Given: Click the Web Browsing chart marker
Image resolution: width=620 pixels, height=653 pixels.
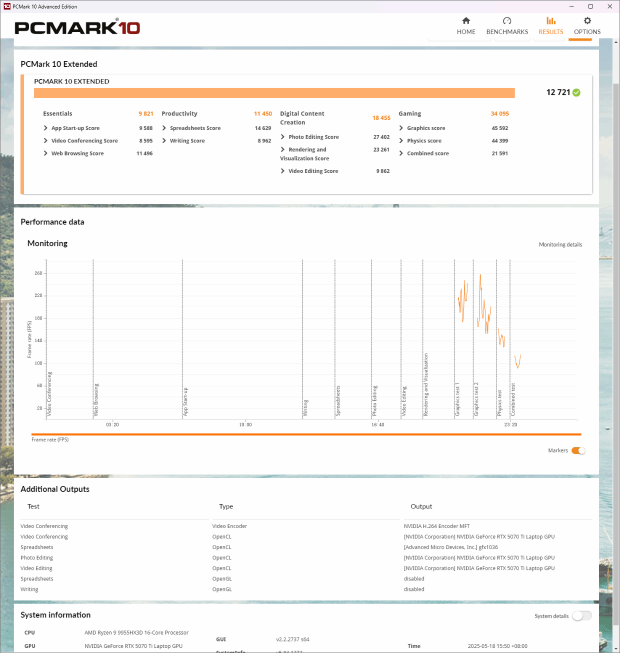Looking at the screenshot, I should pyautogui.click(x=96, y=400).
